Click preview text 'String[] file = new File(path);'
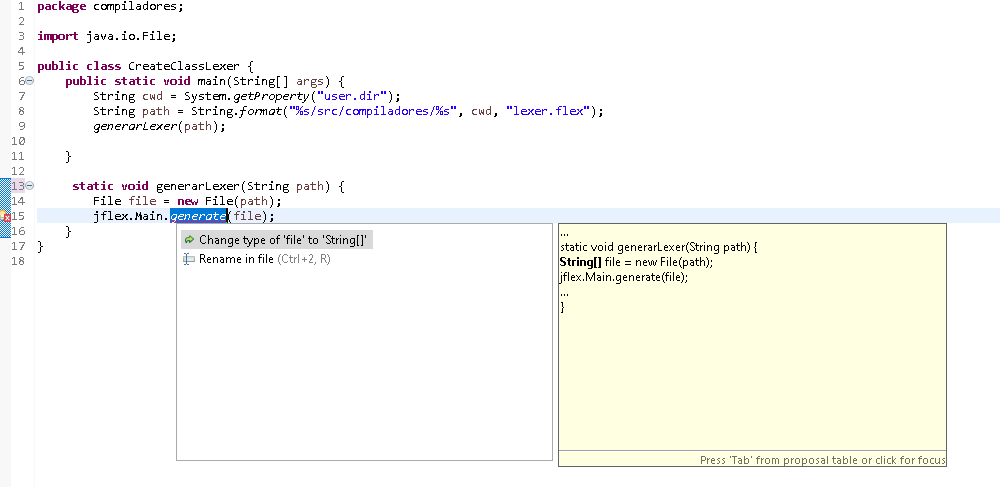This screenshot has height=487, width=1000. coord(636,262)
